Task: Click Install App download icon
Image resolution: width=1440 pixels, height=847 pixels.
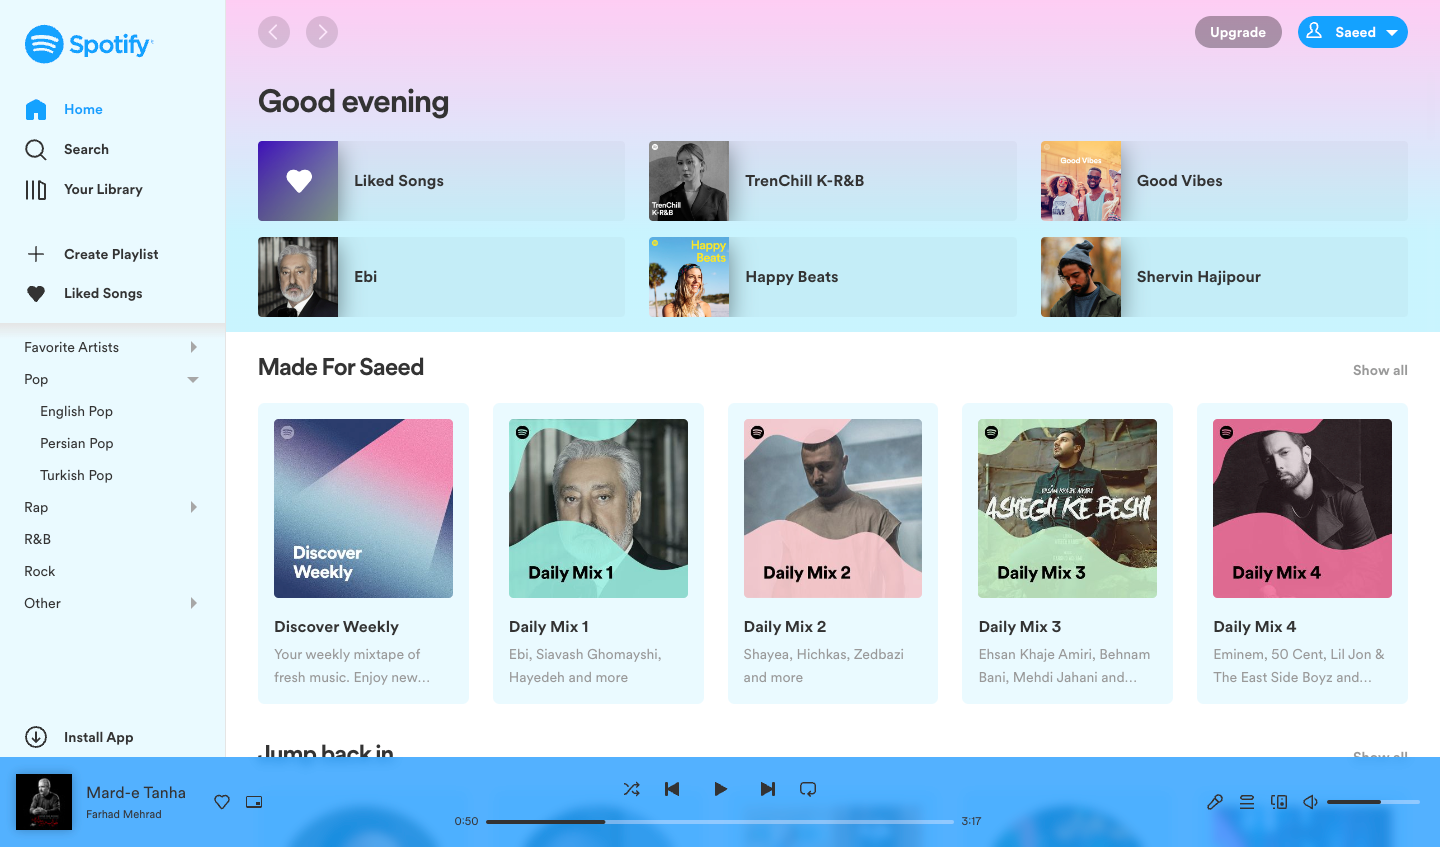Action: (36, 737)
